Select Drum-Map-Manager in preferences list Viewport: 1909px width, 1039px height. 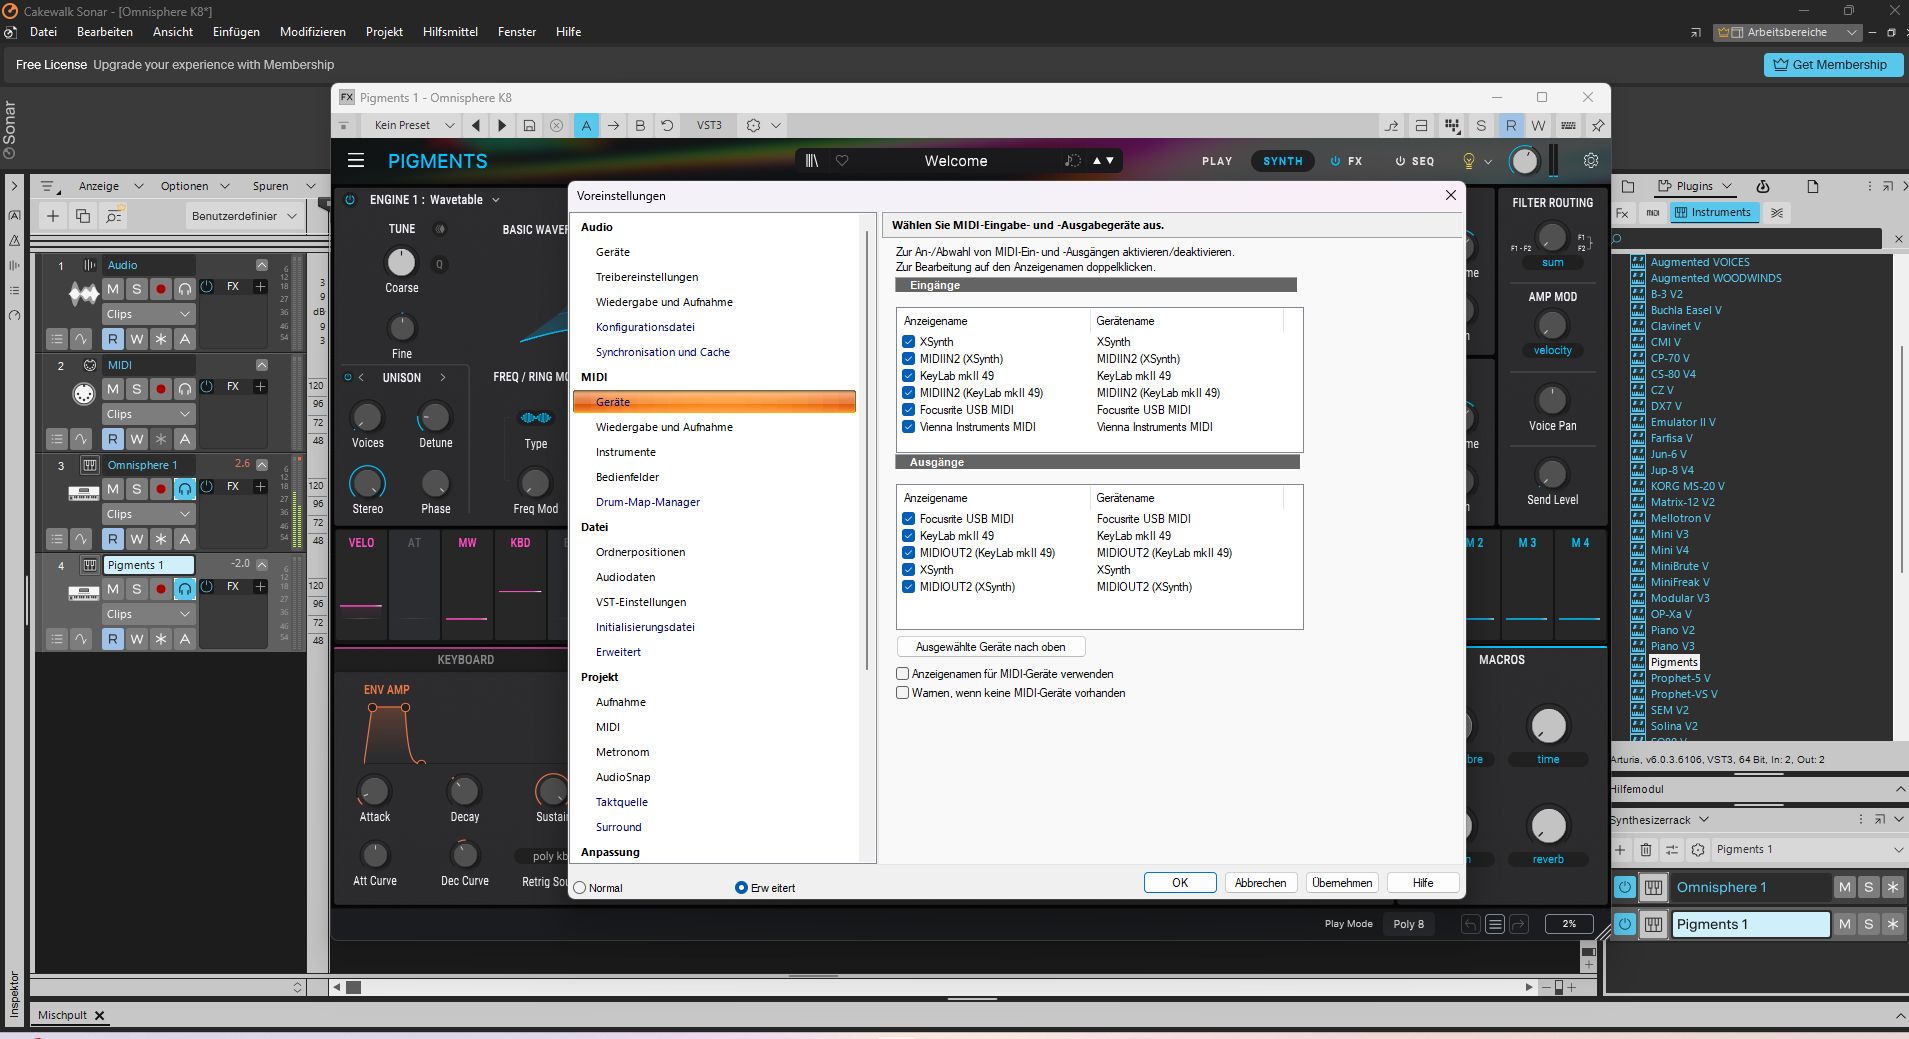click(648, 502)
